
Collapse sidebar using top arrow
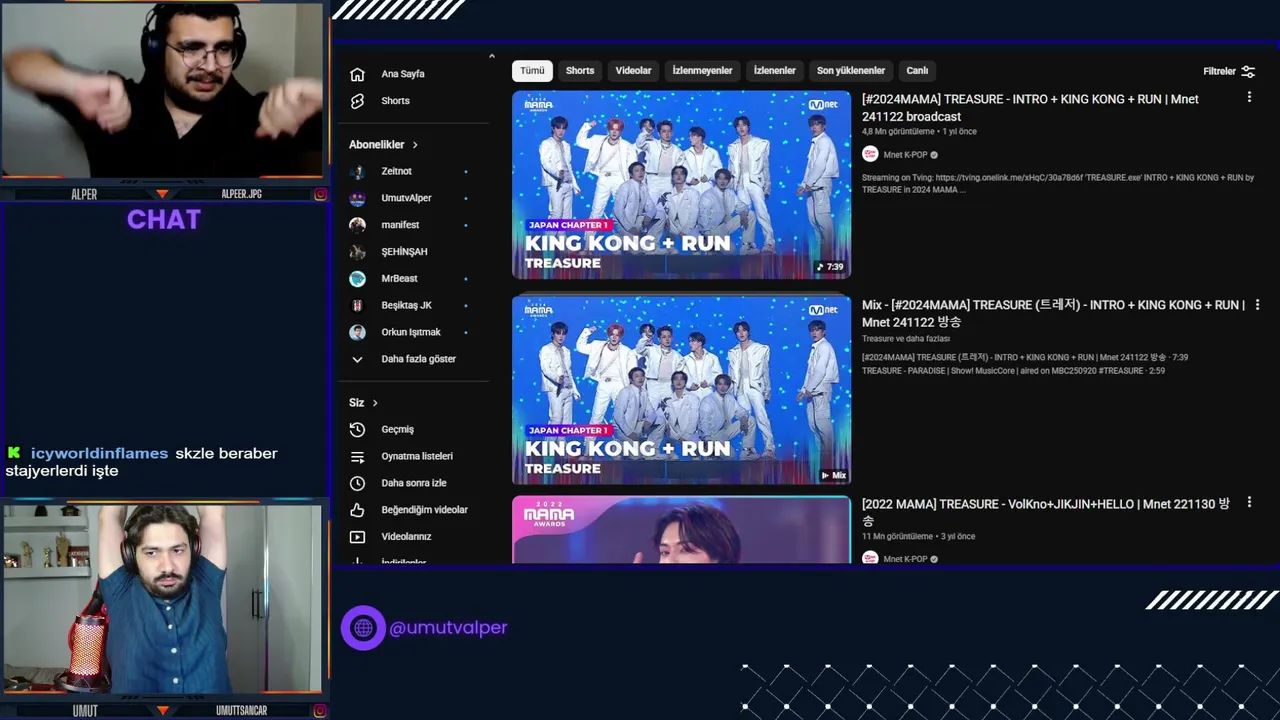point(491,56)
